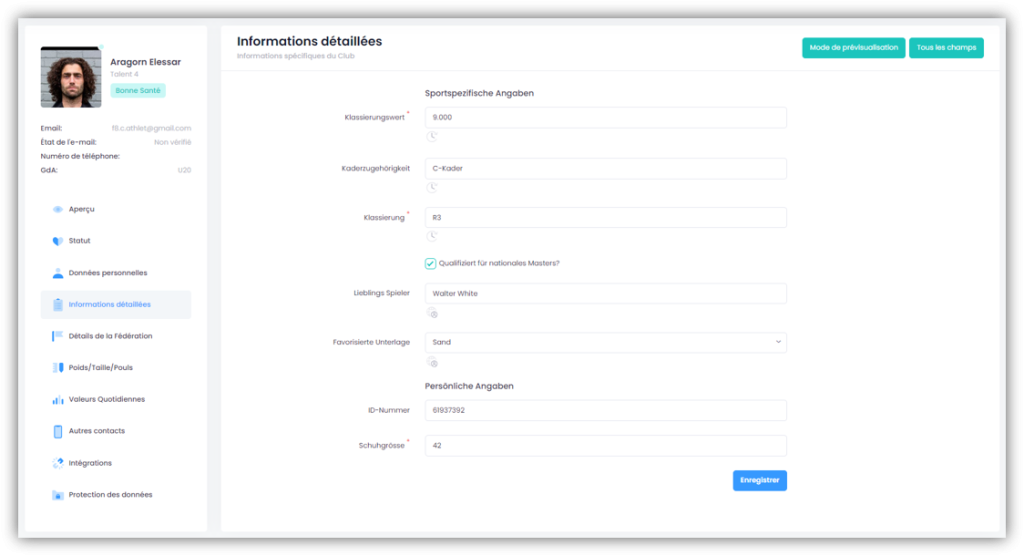1024x556 pixels.
Task: Open Aperçu via its eye icon
Action: [58, 209]
